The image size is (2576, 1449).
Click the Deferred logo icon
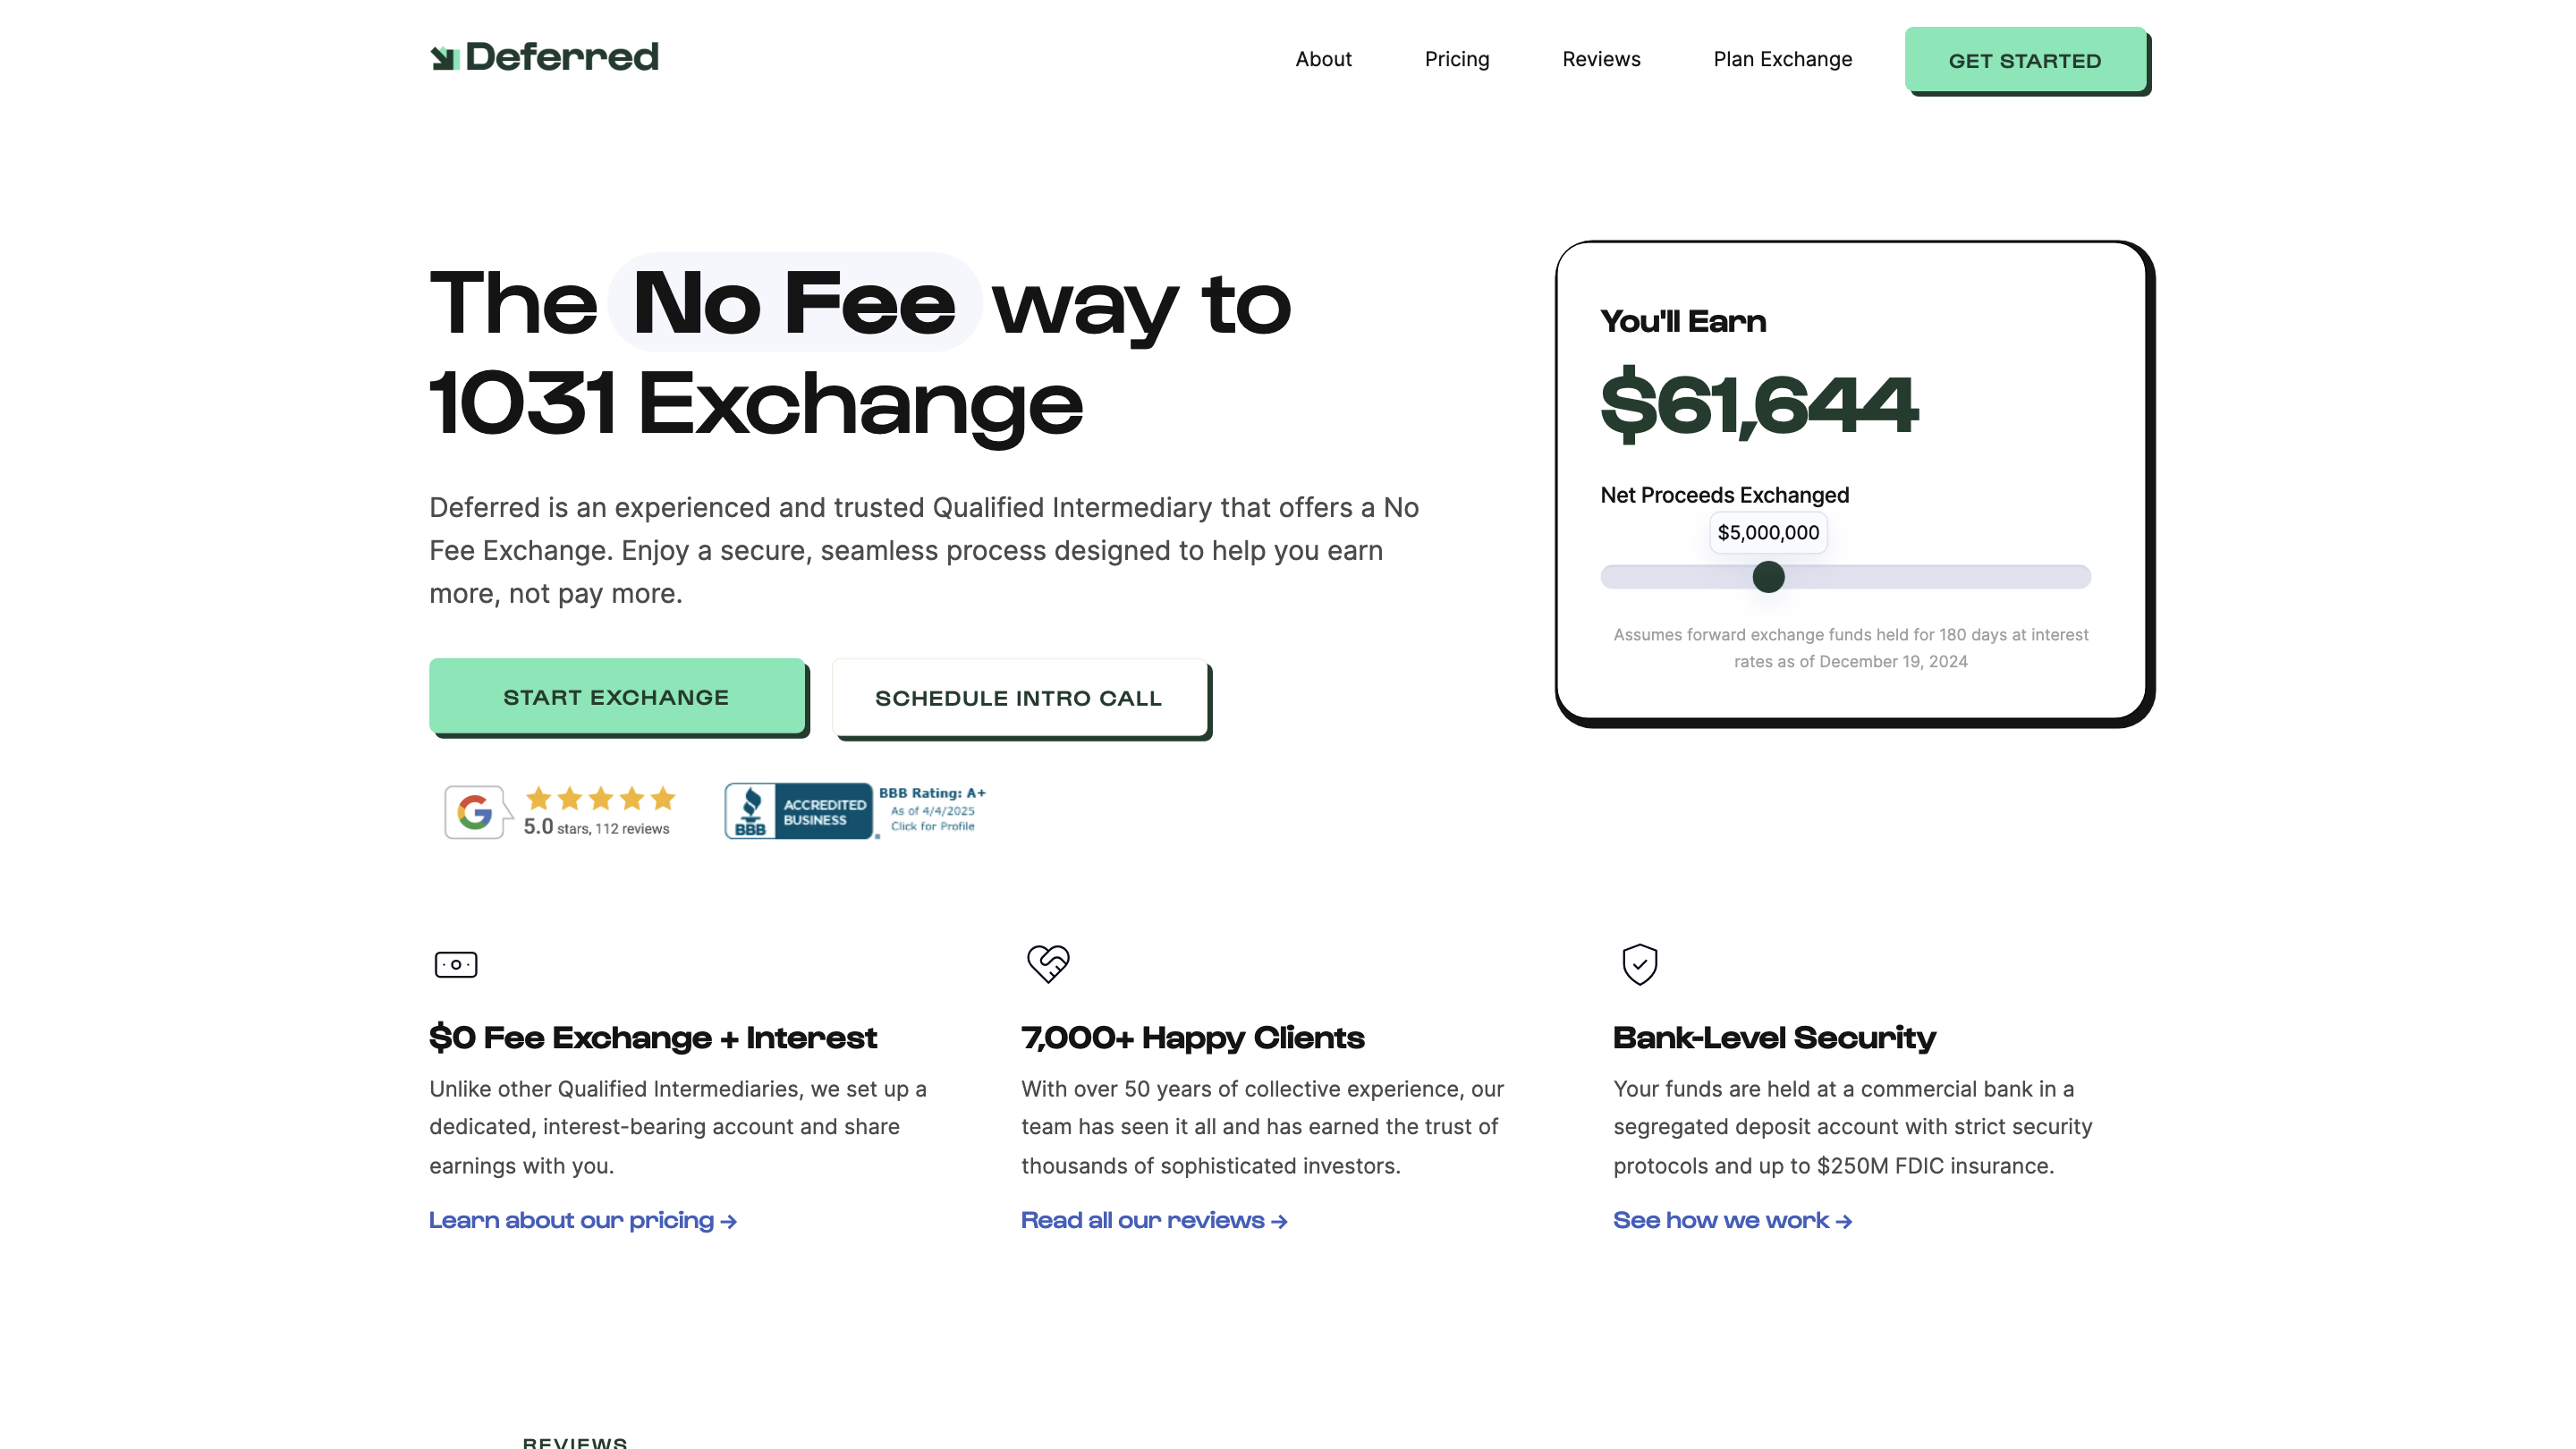point(444,58)
